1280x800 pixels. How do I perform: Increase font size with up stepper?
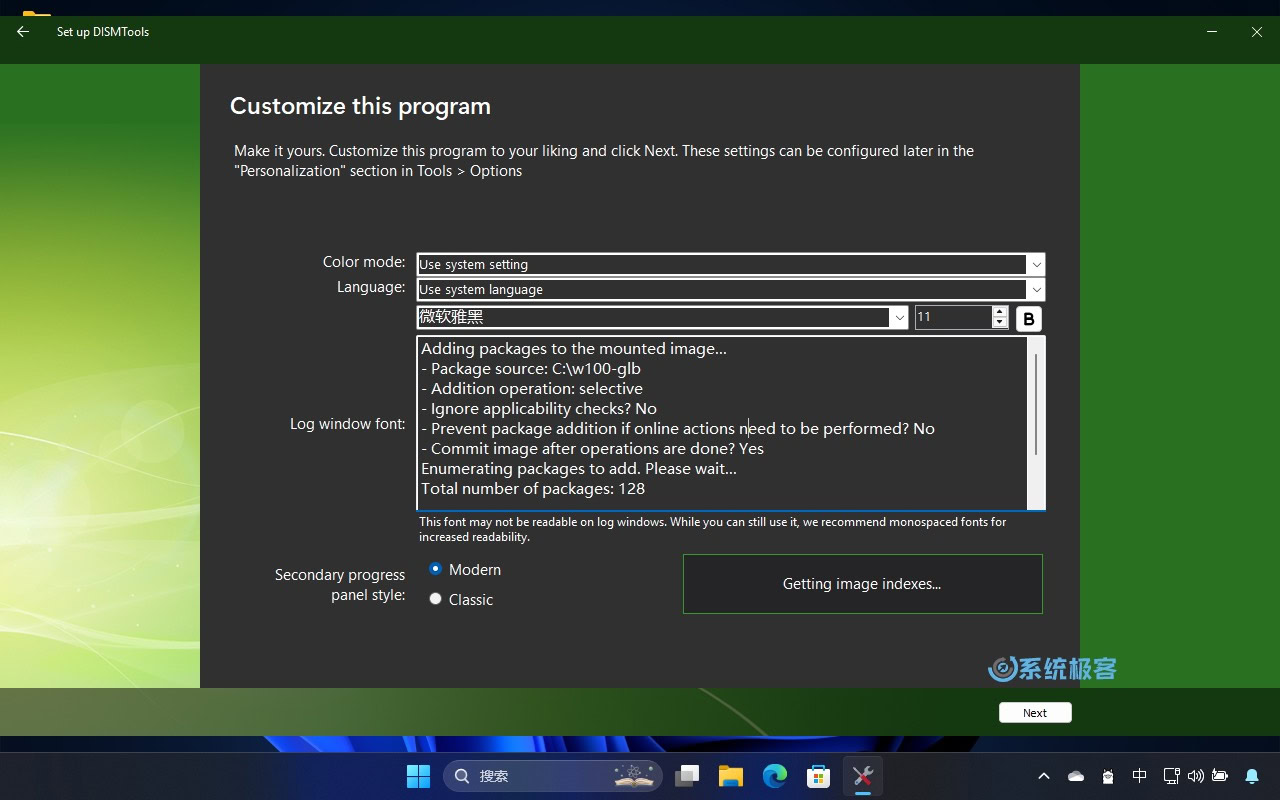click(x=1000, y=312)
